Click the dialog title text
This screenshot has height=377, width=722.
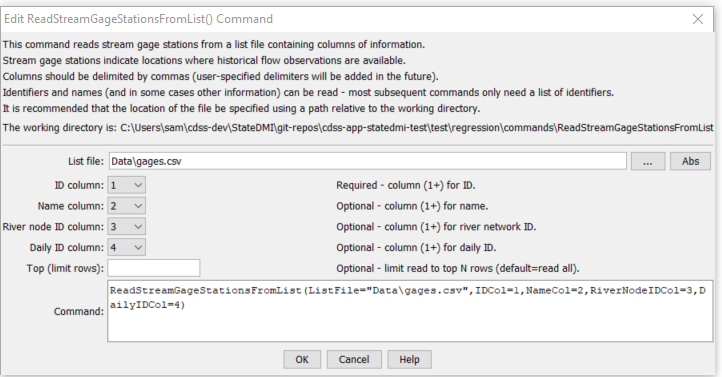[138, 19]
